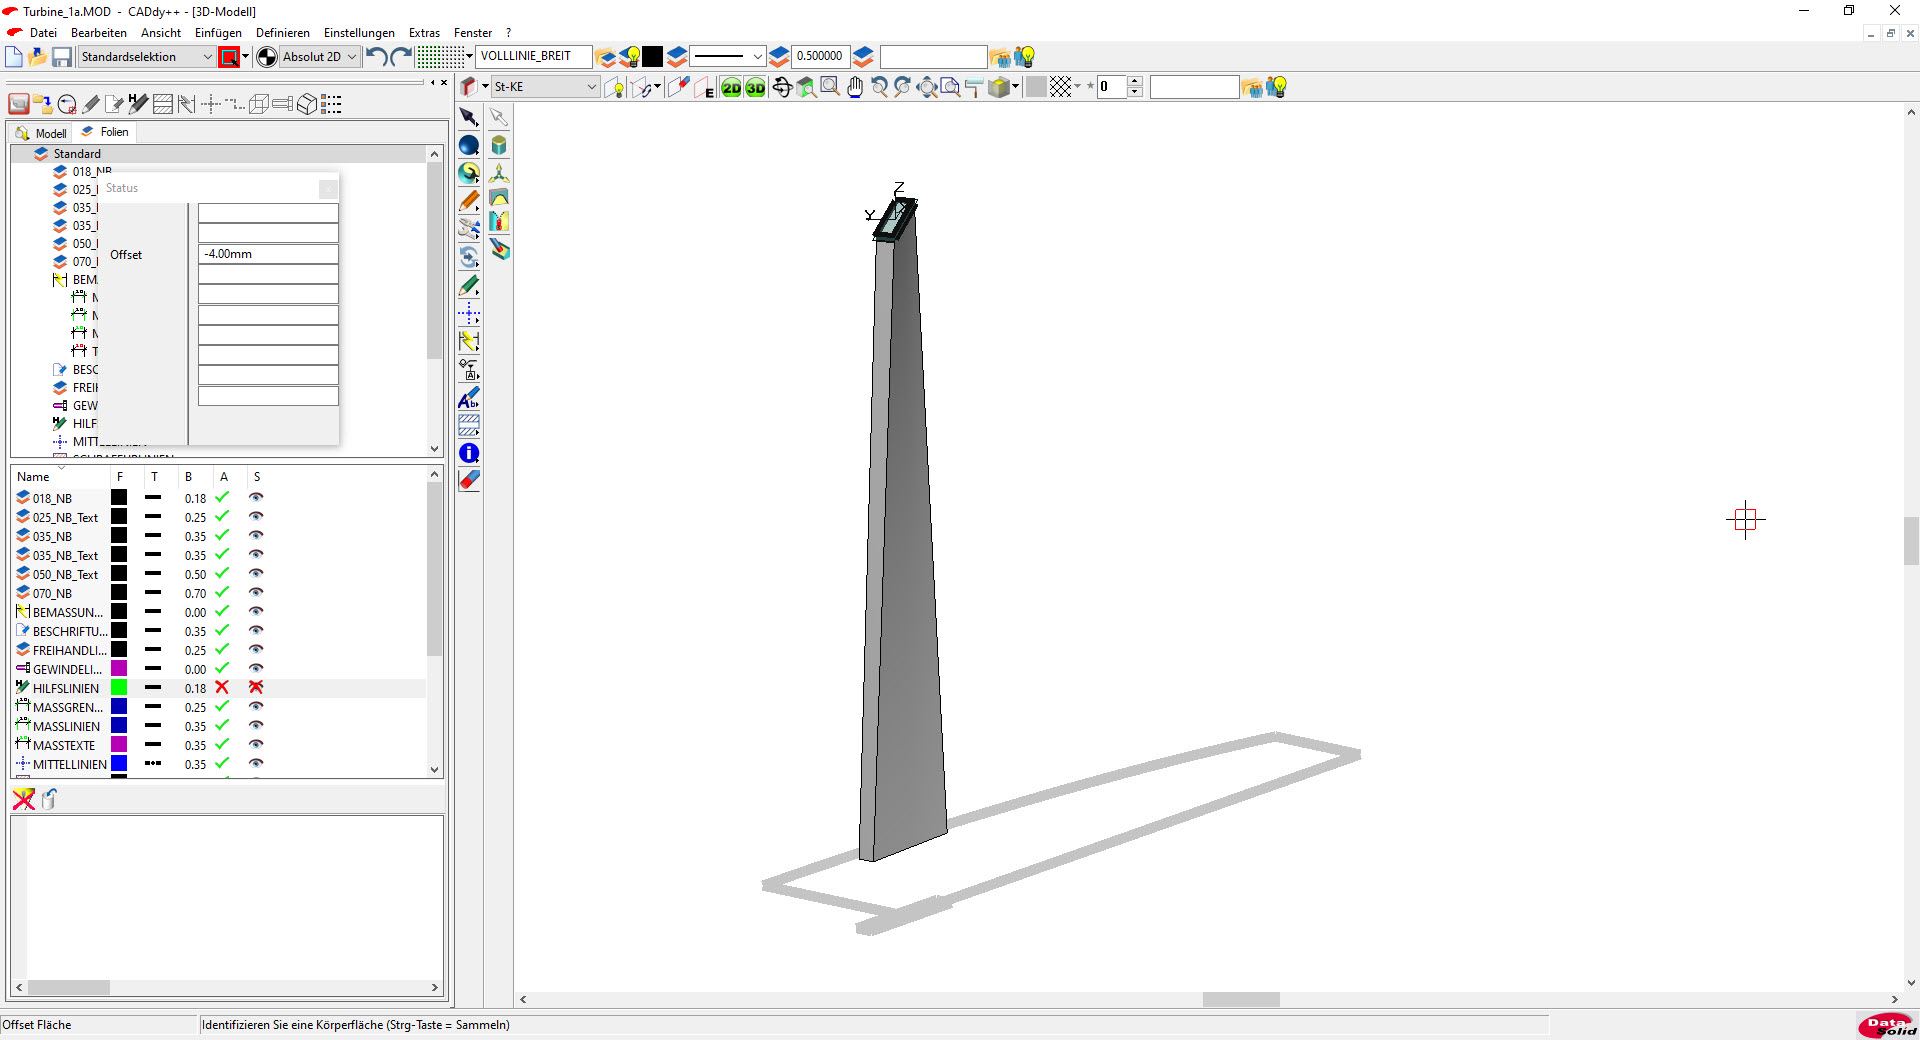Switch to 2D view button

[x=731, y=88]
